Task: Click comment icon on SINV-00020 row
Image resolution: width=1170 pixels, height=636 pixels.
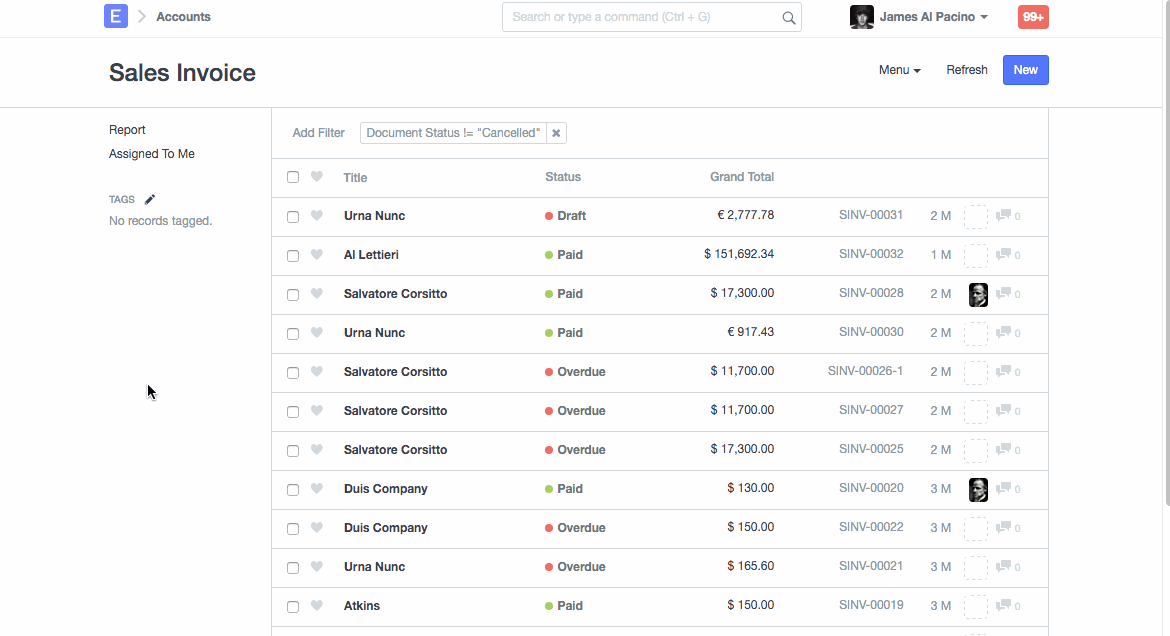Action: tap(1004, 489)
